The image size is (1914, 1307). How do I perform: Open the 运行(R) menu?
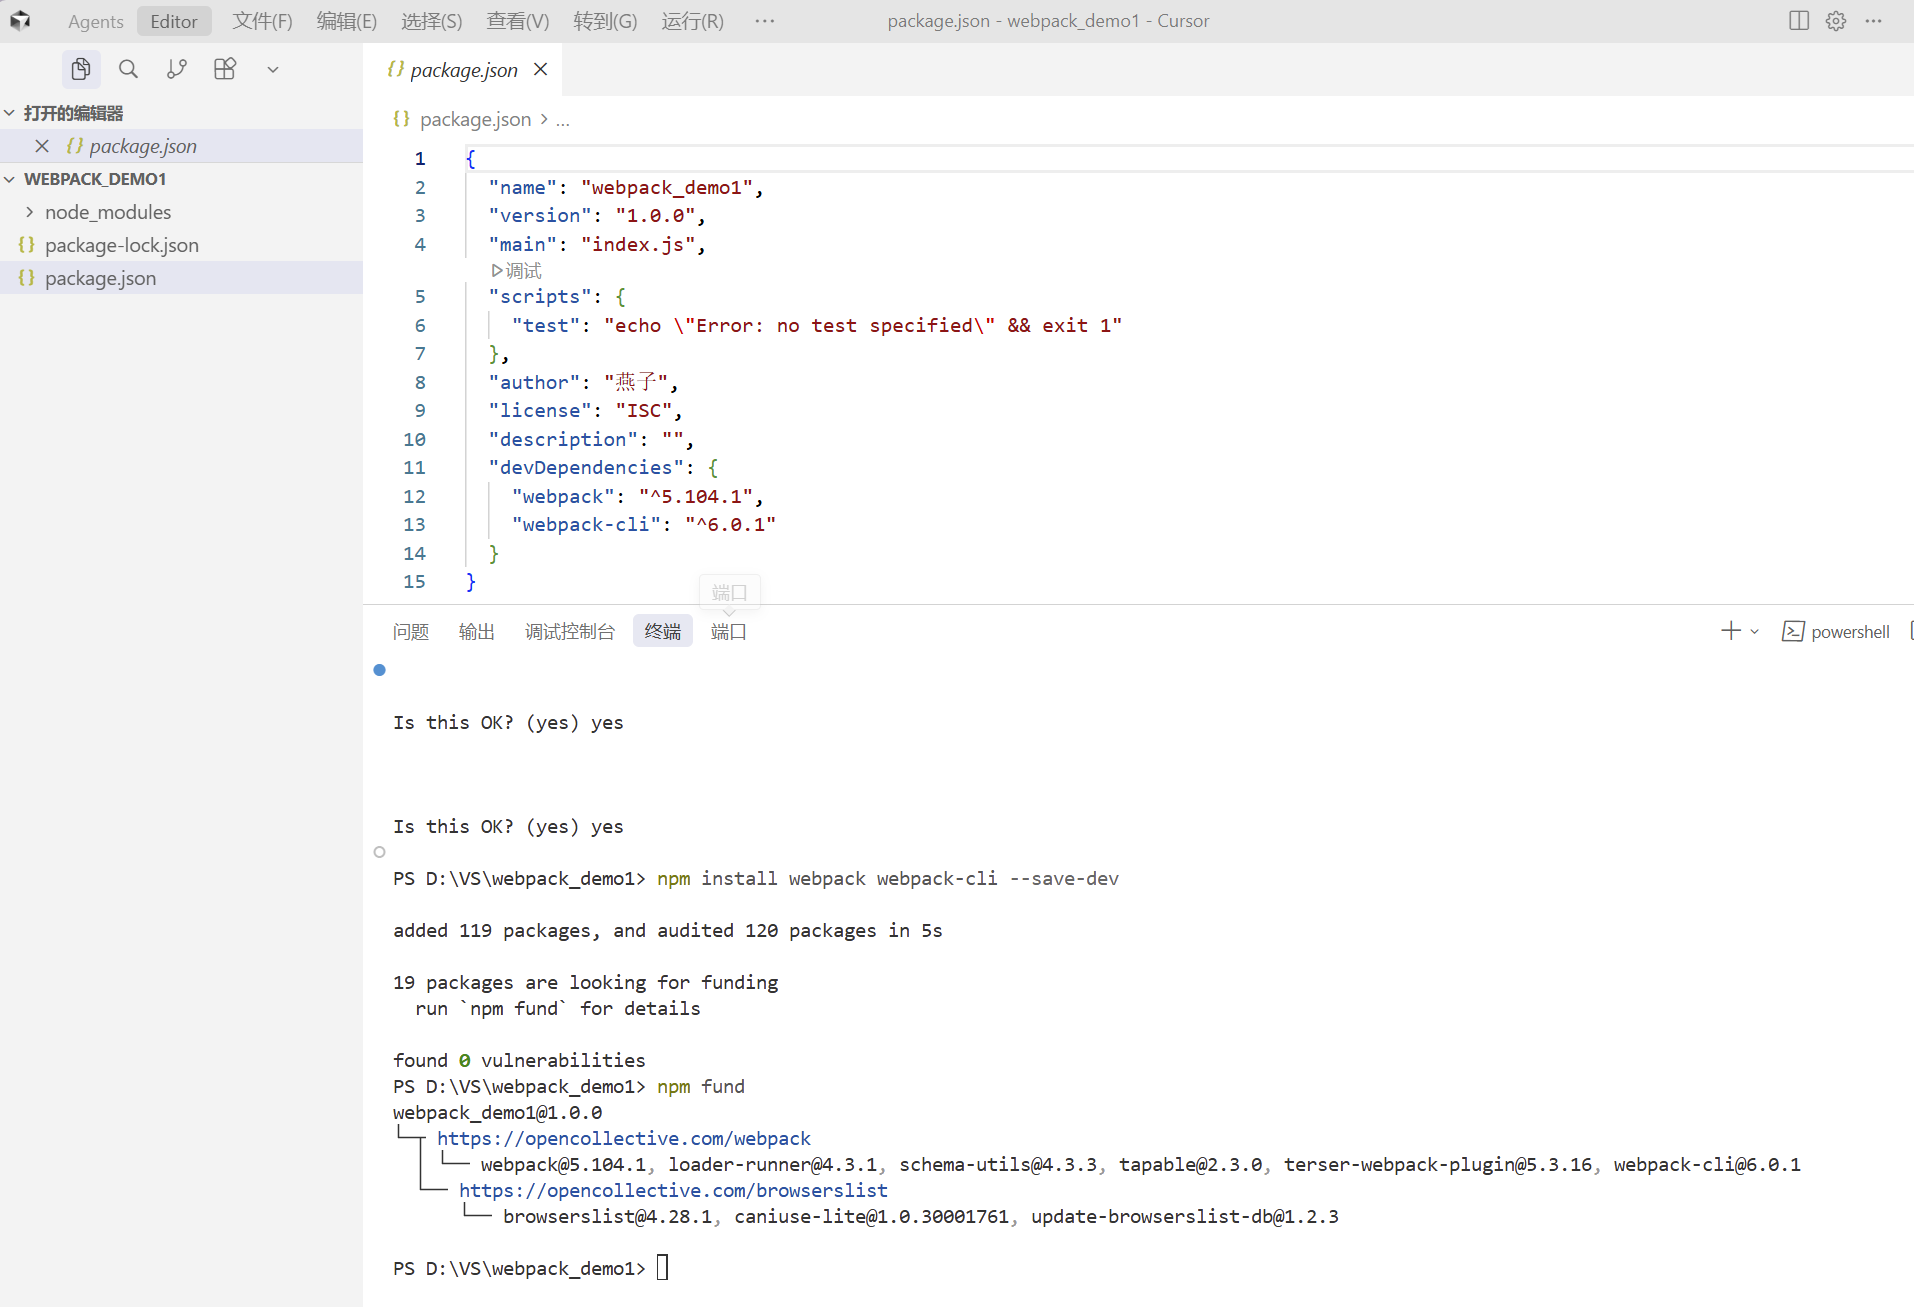point(693,21)
